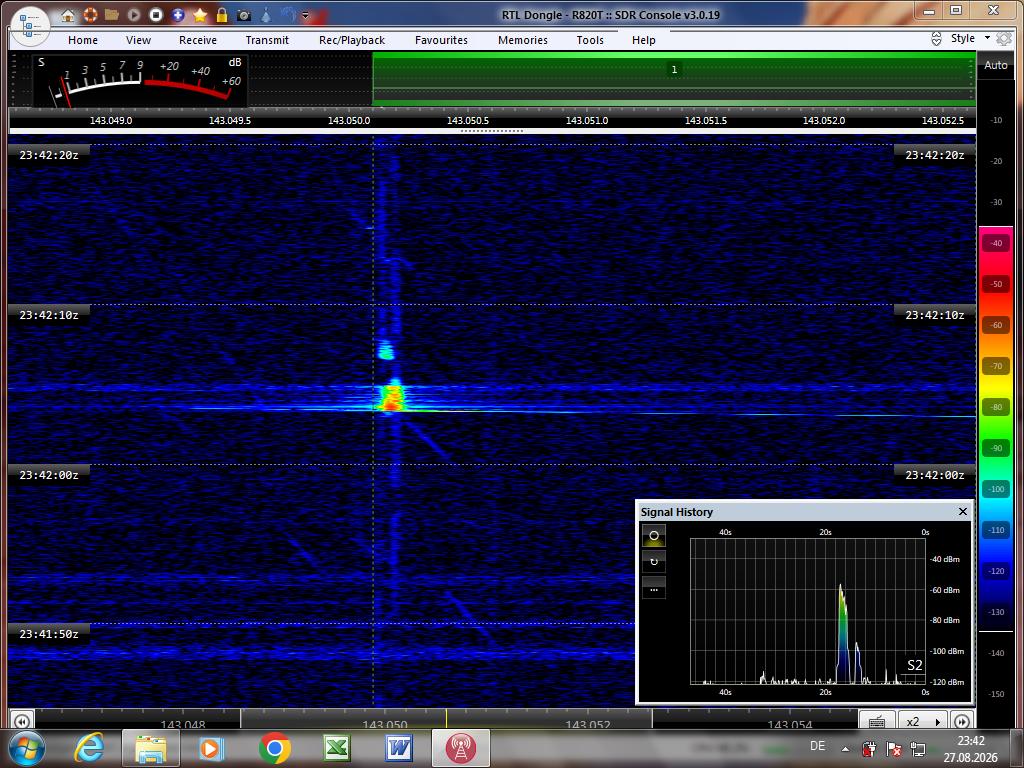1024x768 pixels.
Task: Open Google Chrome from taskbar
Action: pyautogui.click(x=274, y=748)
